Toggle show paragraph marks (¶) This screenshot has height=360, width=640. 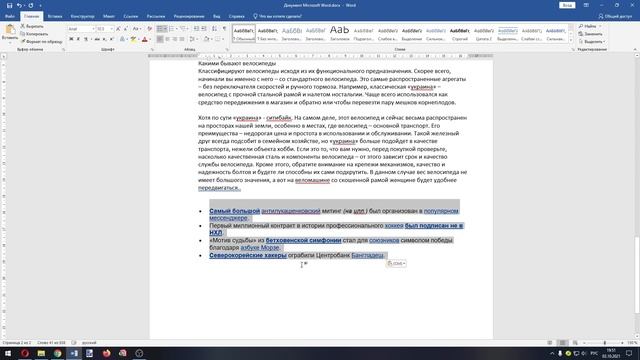coord(224,29)
